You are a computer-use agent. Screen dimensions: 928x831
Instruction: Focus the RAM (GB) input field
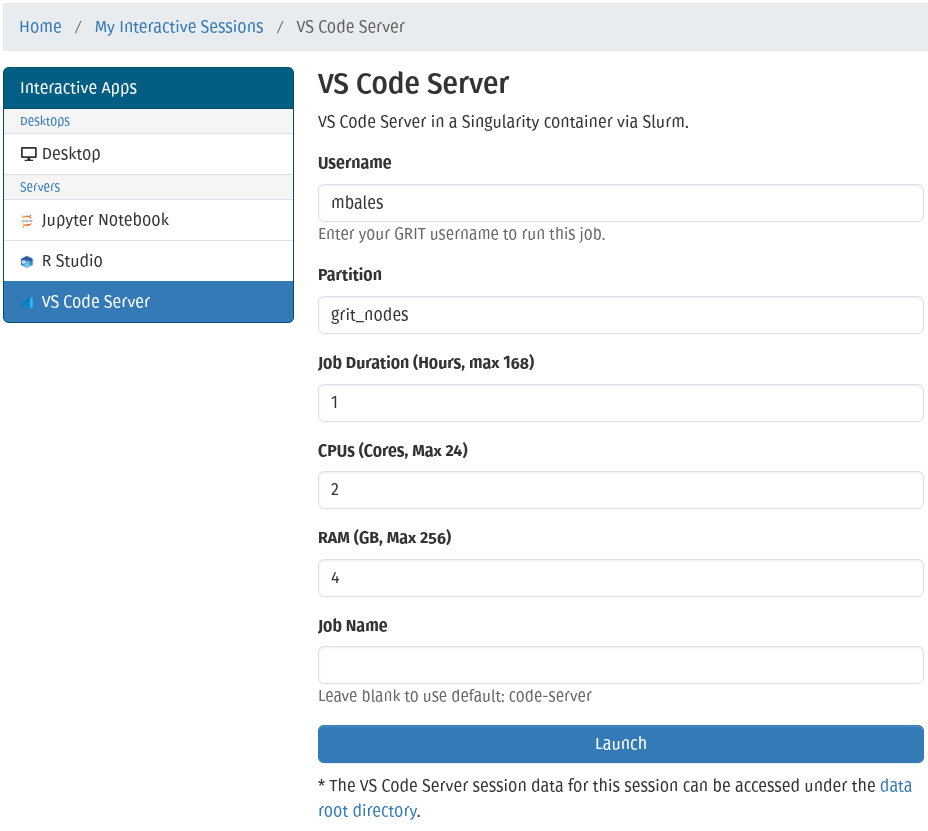coord(620,578)
